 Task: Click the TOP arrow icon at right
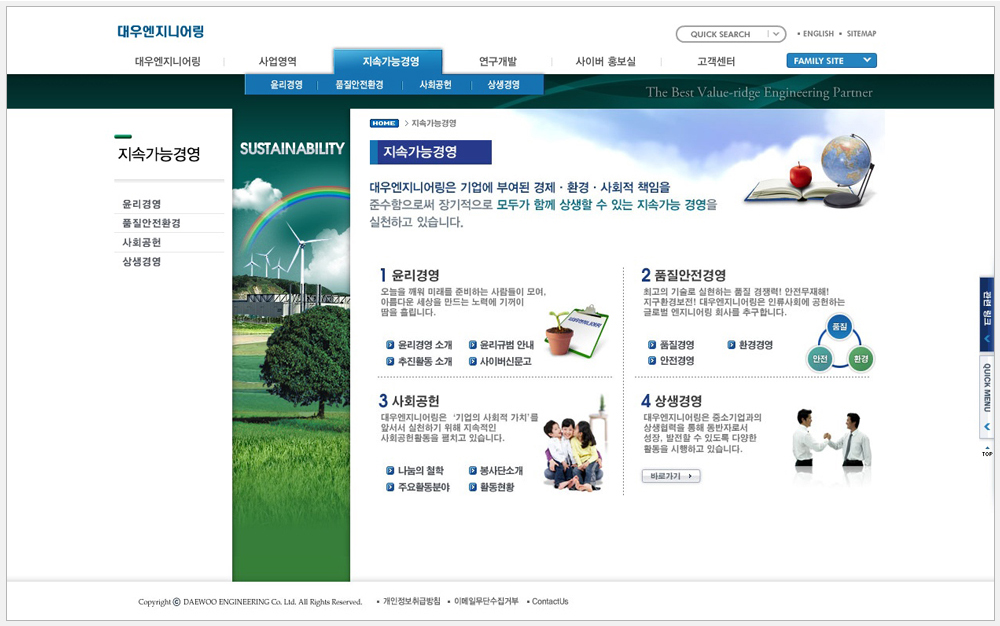coord(986,451)
